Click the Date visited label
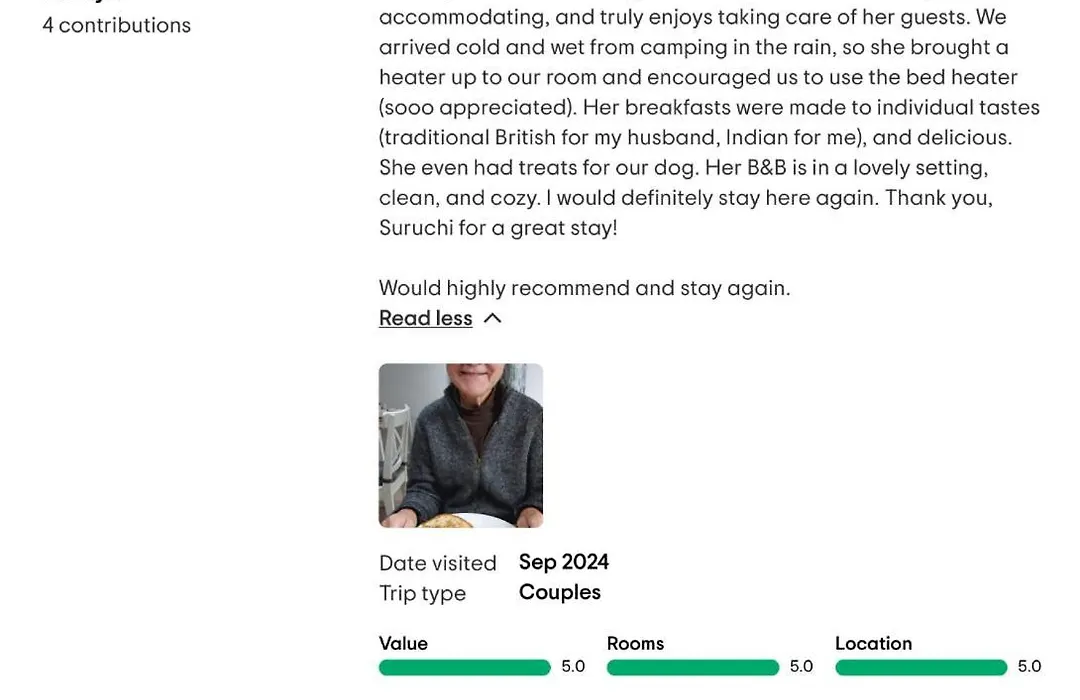1080x700 pixels. 437,564
